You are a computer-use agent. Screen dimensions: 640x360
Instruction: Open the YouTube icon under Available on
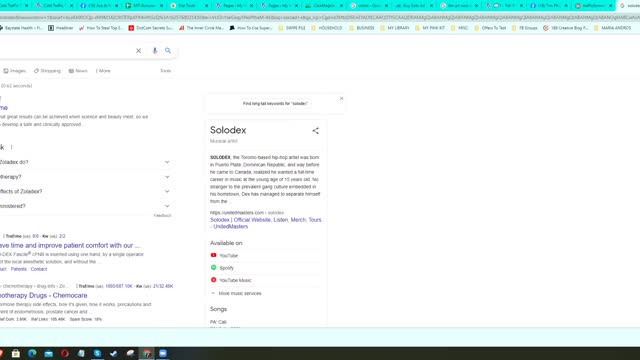pyautogui.click(x=213, y=255)
